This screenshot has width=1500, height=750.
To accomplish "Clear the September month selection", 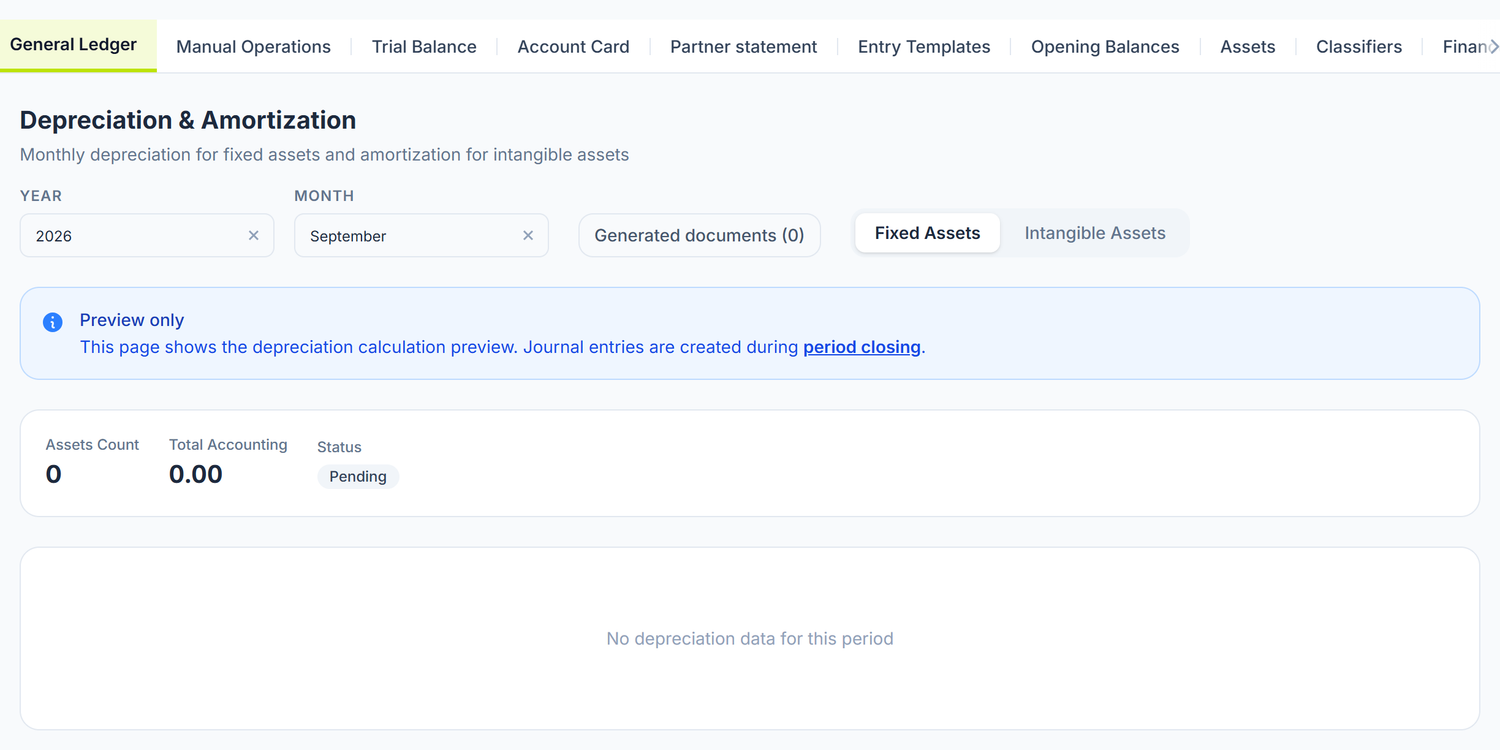I will pos(528,235).
